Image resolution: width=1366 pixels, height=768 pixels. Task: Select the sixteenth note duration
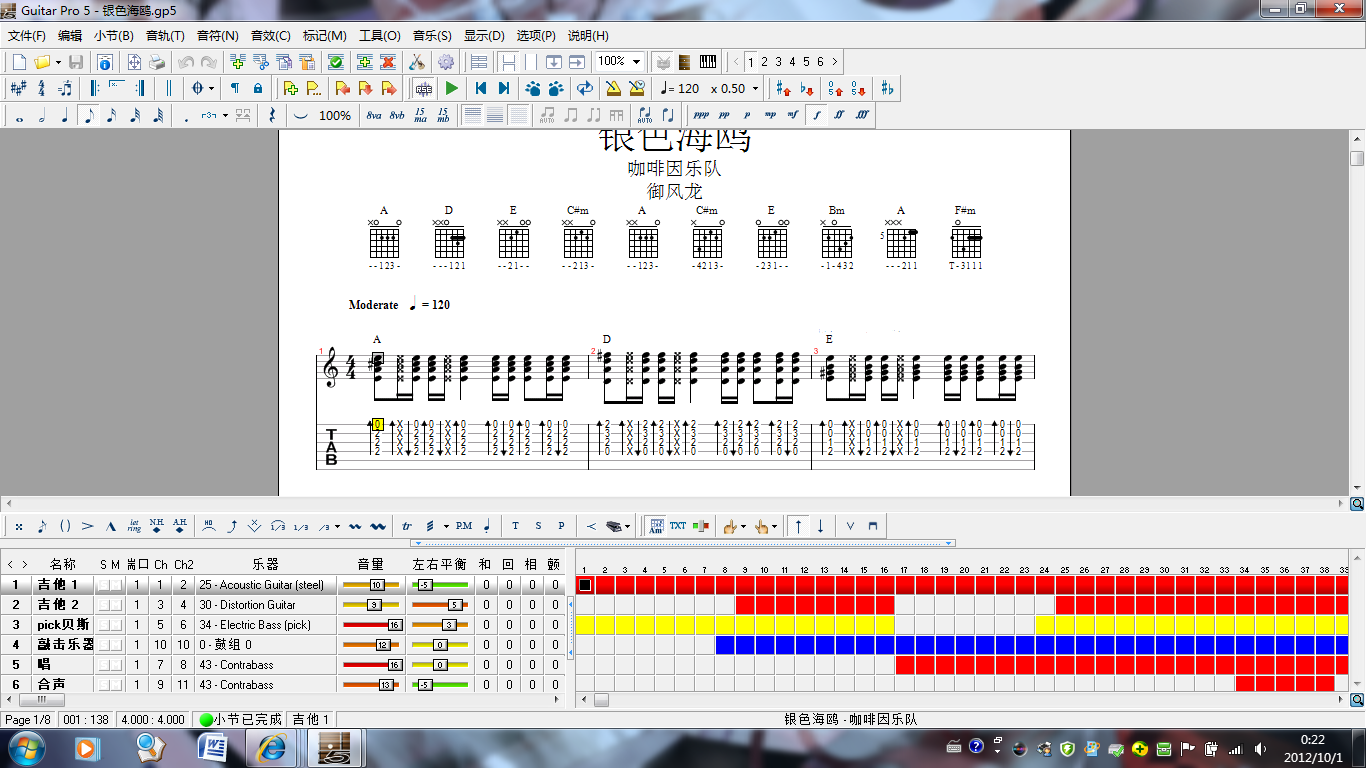pos(111,115)
